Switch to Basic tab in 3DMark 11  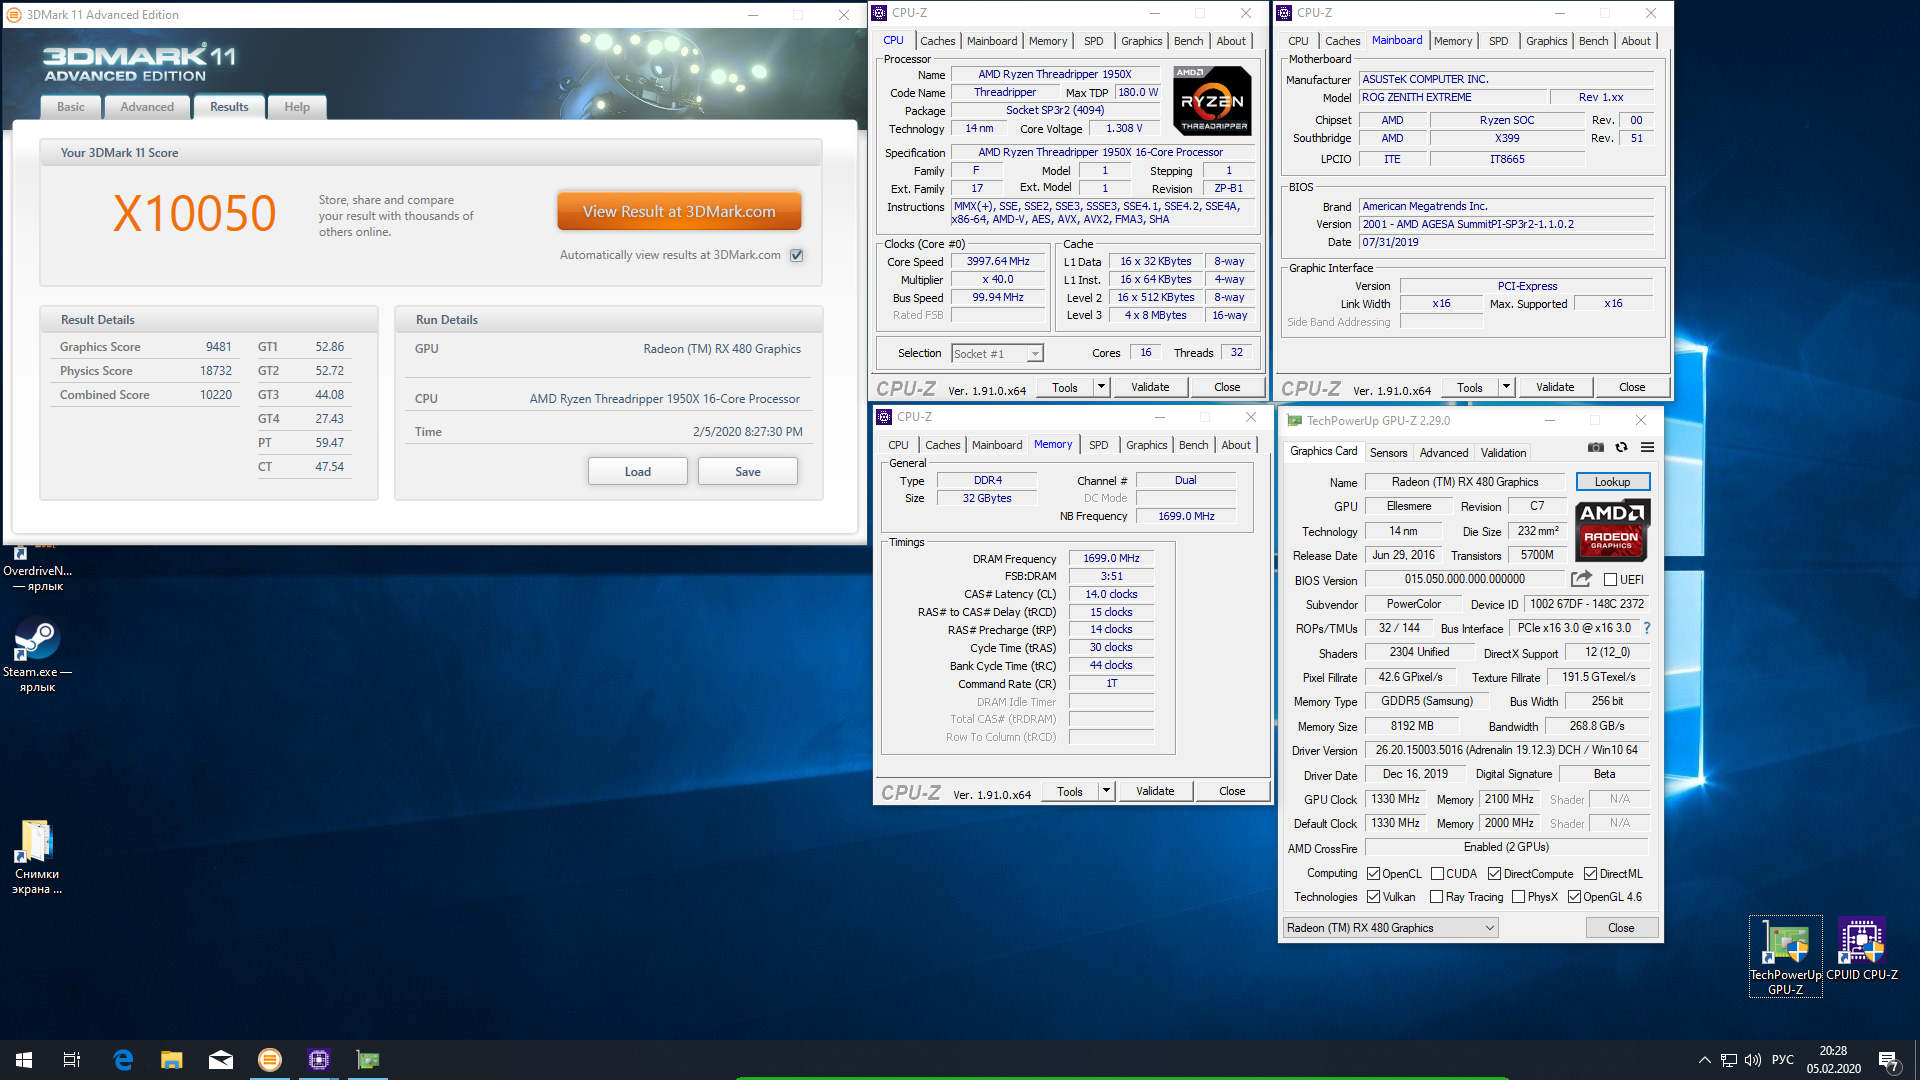coord(71,107)
